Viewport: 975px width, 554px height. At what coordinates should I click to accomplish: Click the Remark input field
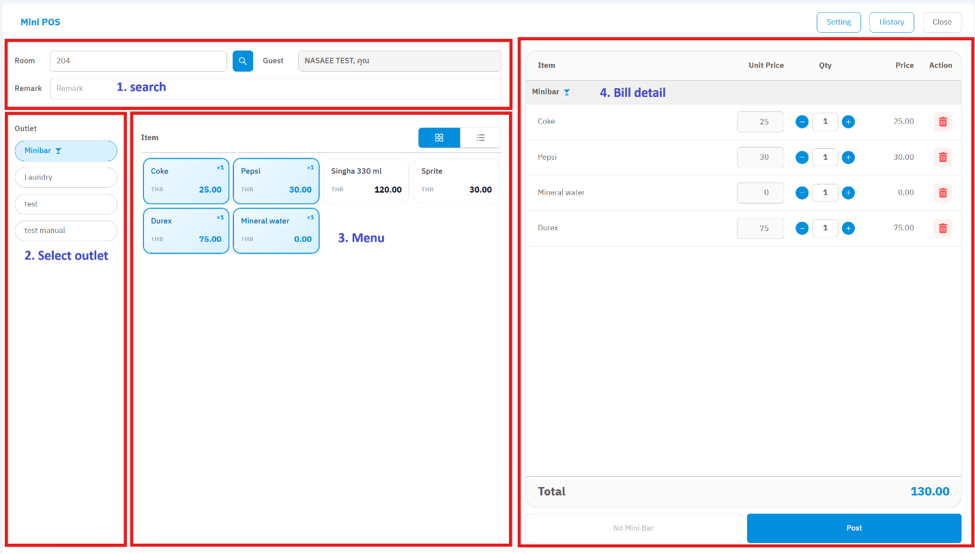pyautogui.click(x=275, y=88)
